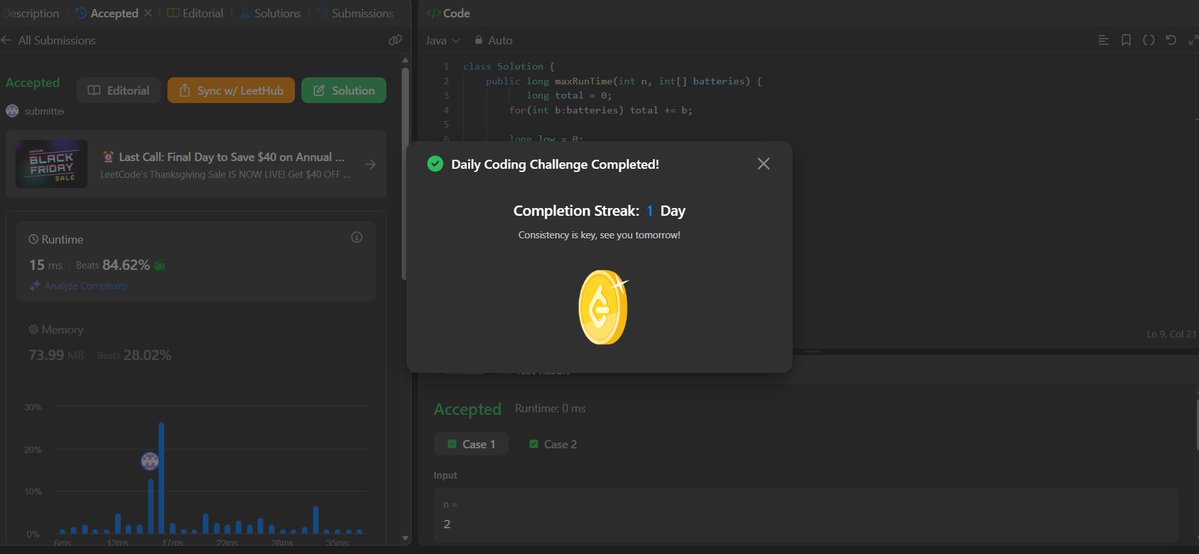This screenshot has width=1199, height=554.
Task: Click the Memory chip icon
Action: 34,330
